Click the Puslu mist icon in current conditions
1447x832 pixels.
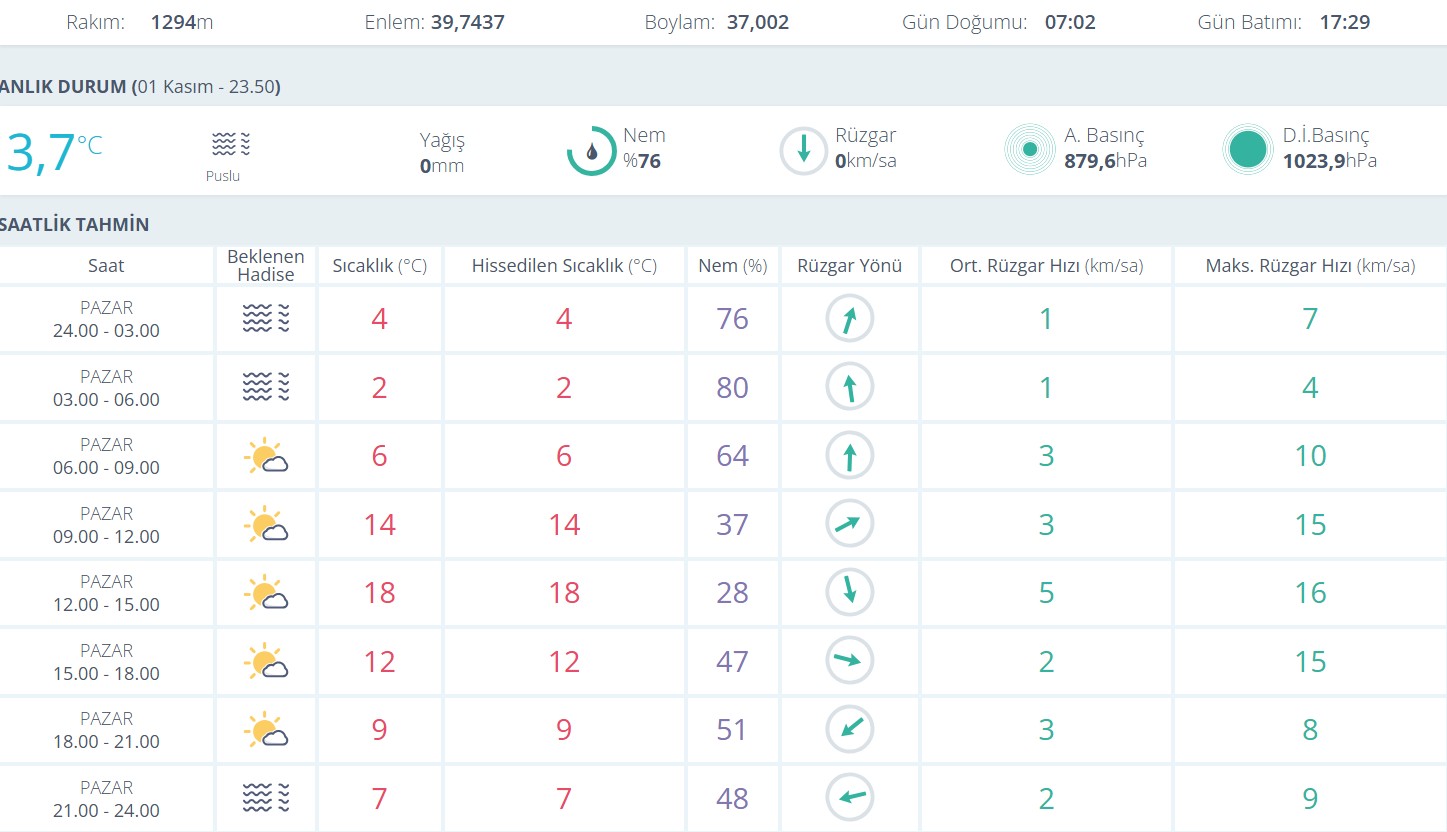[x=231, y=145]
